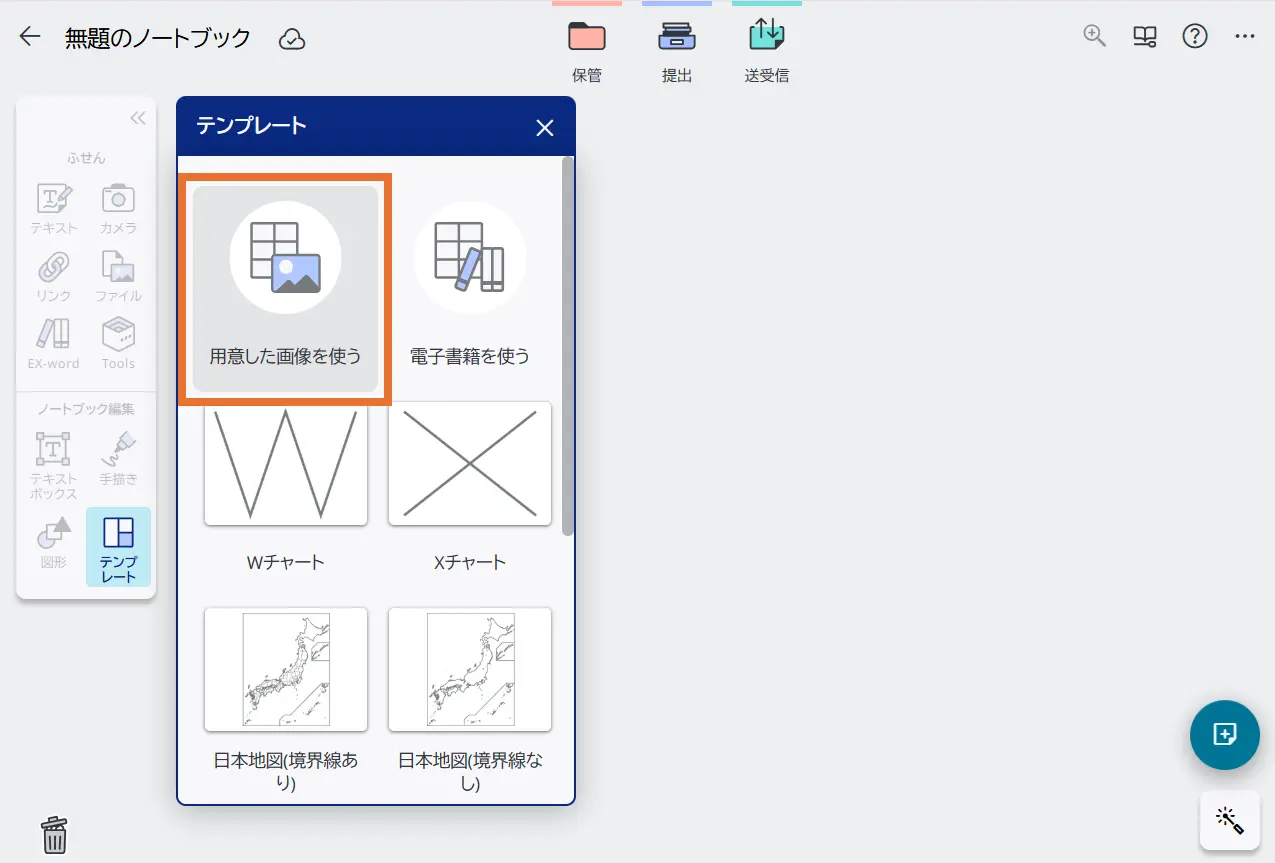Screen dimensions: 1275x863
Task: Open the 提出 submission box
Action: pos(677,50)
